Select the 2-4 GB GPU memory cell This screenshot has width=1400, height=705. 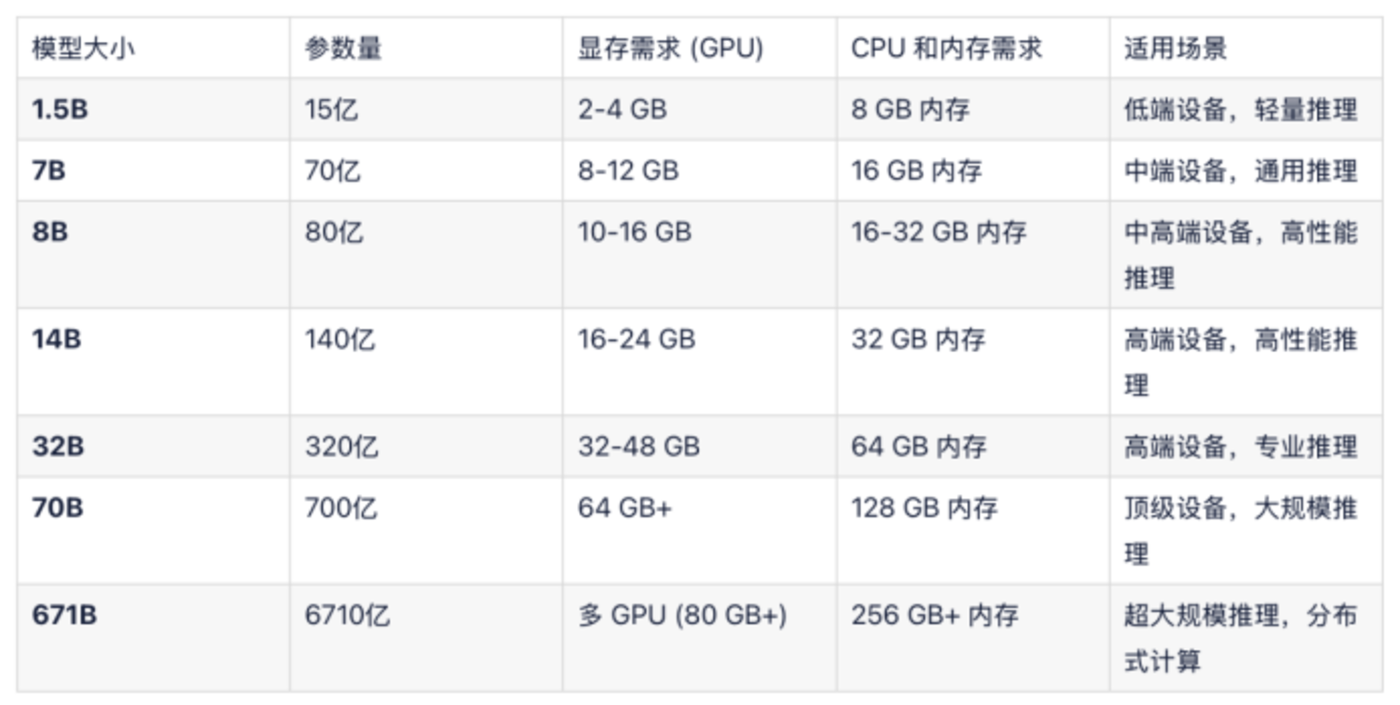pos(622,109)
